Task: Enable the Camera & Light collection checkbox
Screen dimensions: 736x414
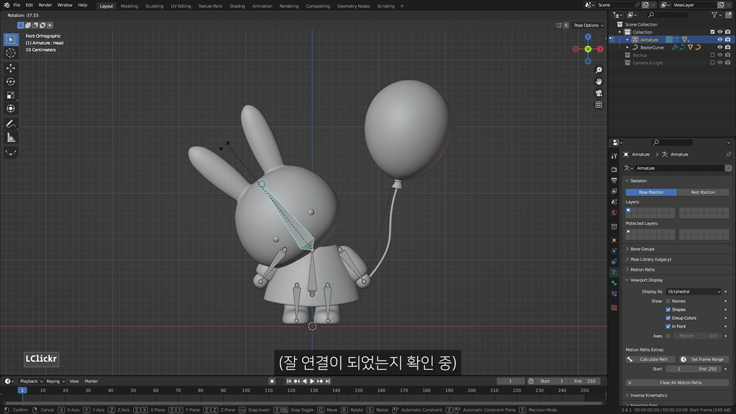Action: point(713,62)
